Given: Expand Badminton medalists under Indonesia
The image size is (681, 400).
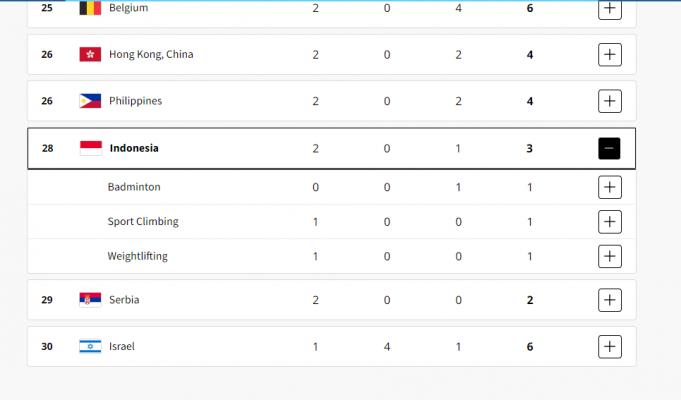Looking at the screenshot, I should coord(610,187).
